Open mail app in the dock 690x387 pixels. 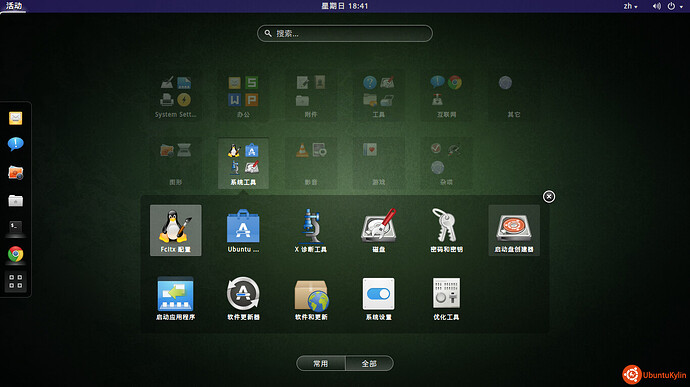tap(15, 118)
